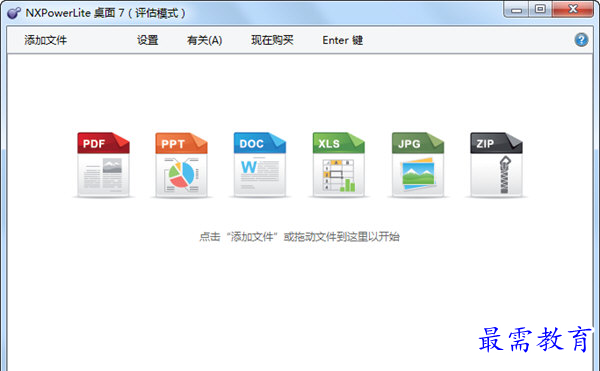Click the 现在购买 buy now item
This screenshot has width=600, height=371.
click(x=272, y=40)
